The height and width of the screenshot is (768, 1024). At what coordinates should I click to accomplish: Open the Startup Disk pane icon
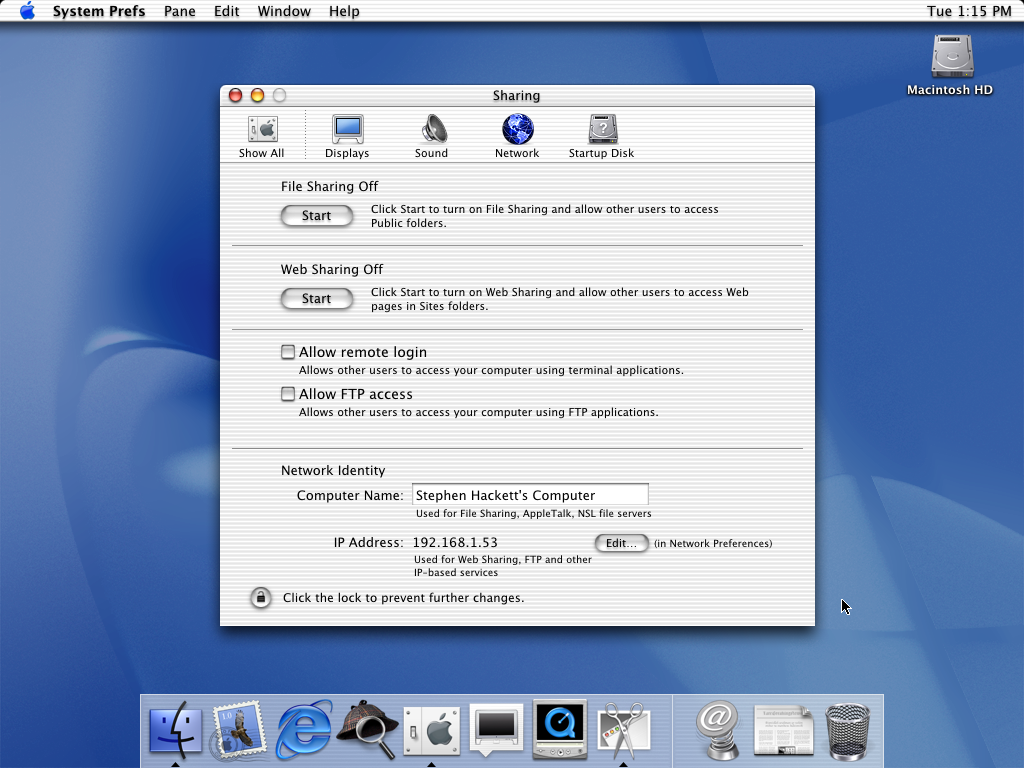coord(601,136)
